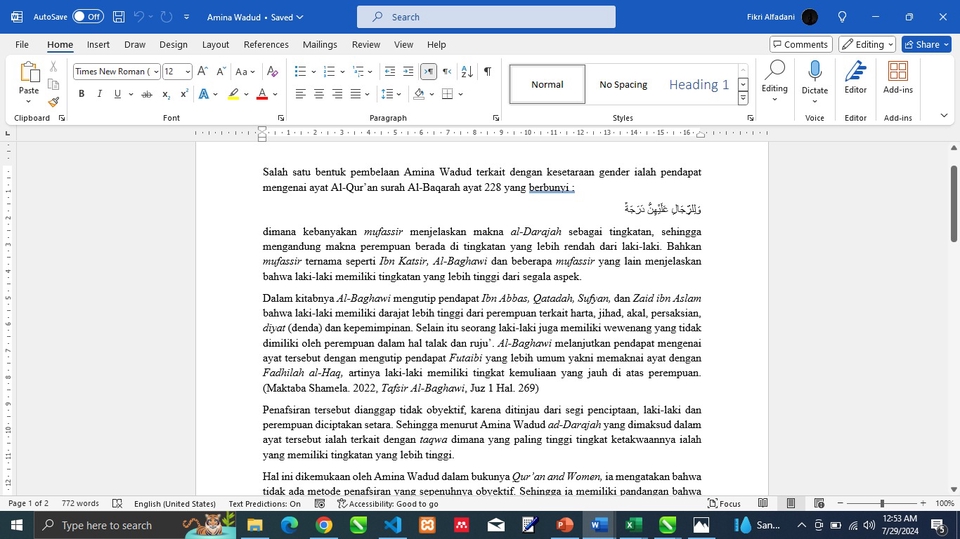
Task: Click the Sort A-Z icon
Action: click(x=467, y=72)
